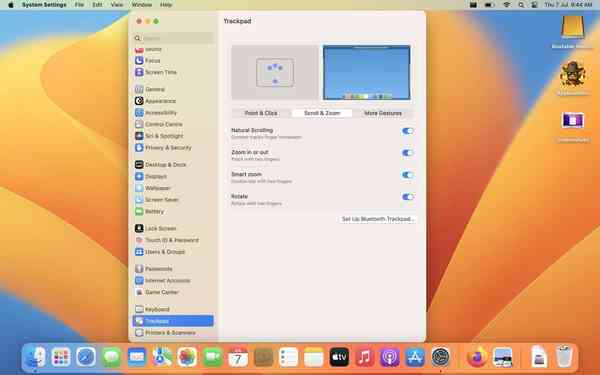The height and width of the screenshot is (375, 600).
Task: Launch FaceTime from the Dock
Action: [213, 357]
